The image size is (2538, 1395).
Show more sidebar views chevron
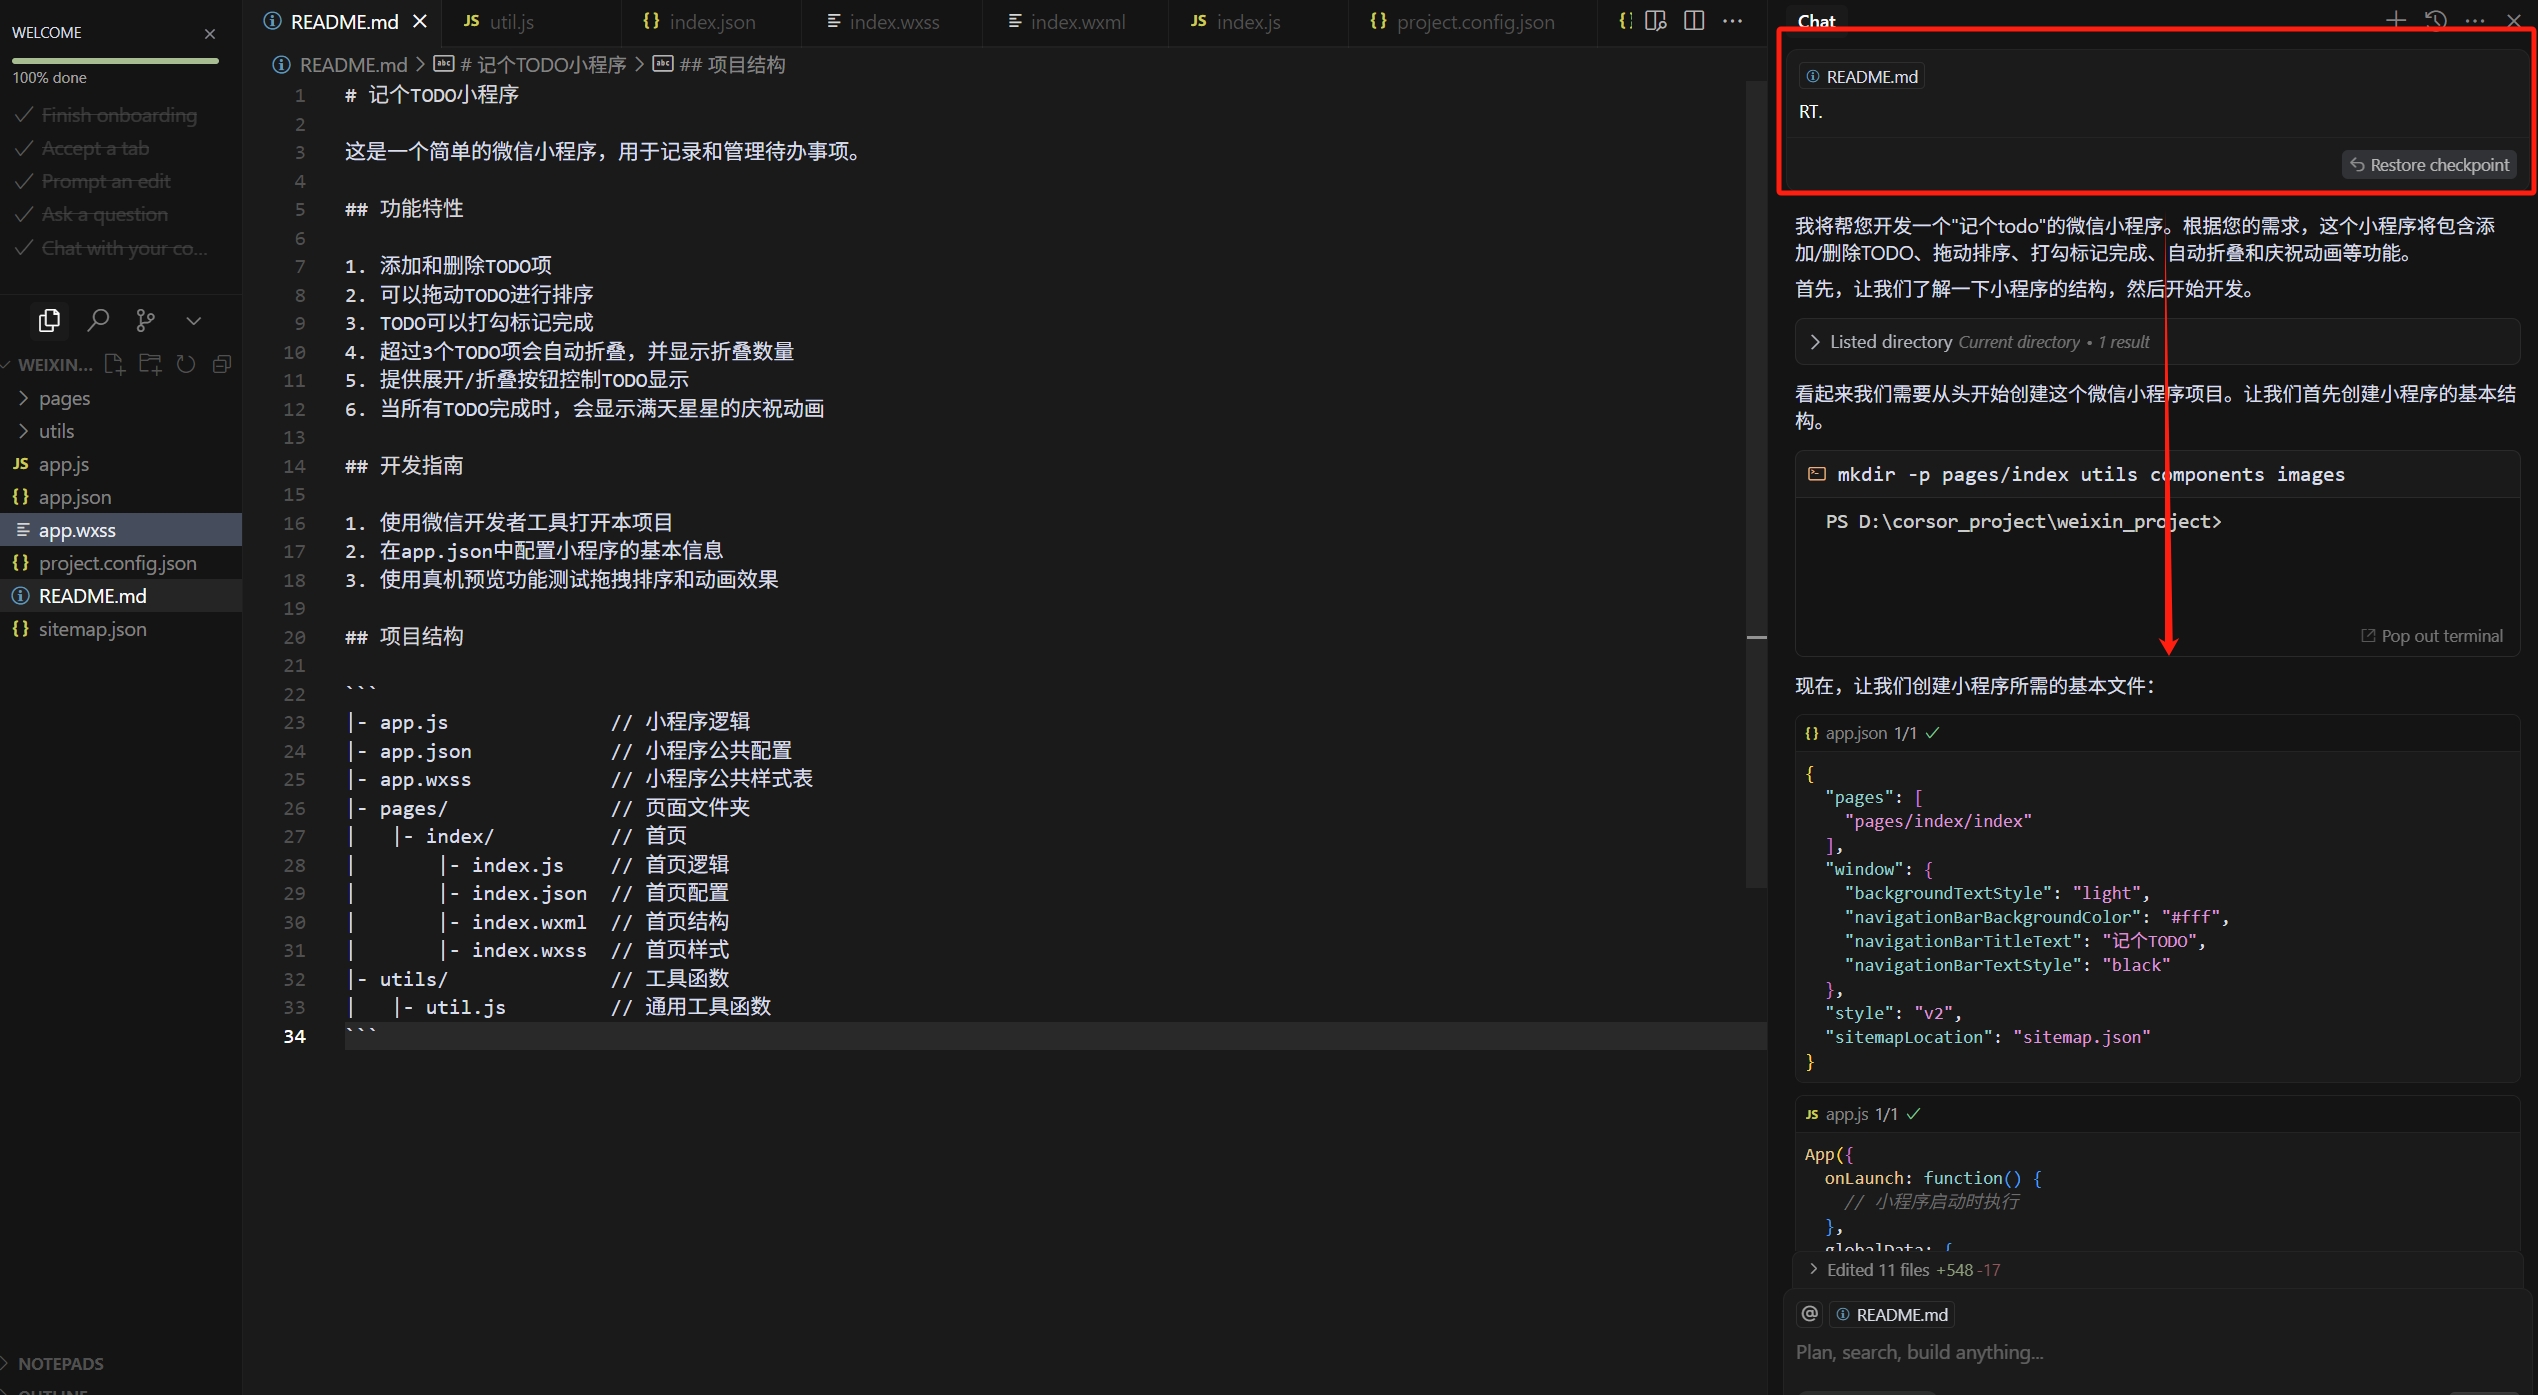194,320
